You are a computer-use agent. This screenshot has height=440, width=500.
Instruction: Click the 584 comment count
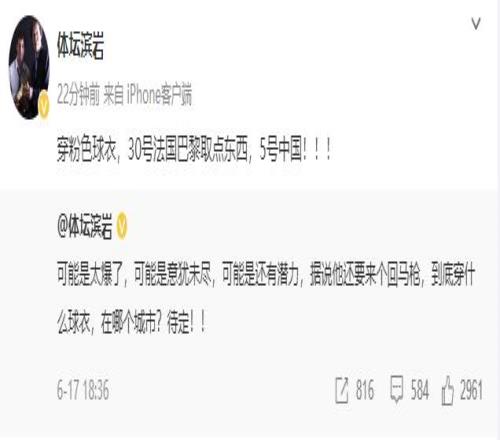pos(420,390)
